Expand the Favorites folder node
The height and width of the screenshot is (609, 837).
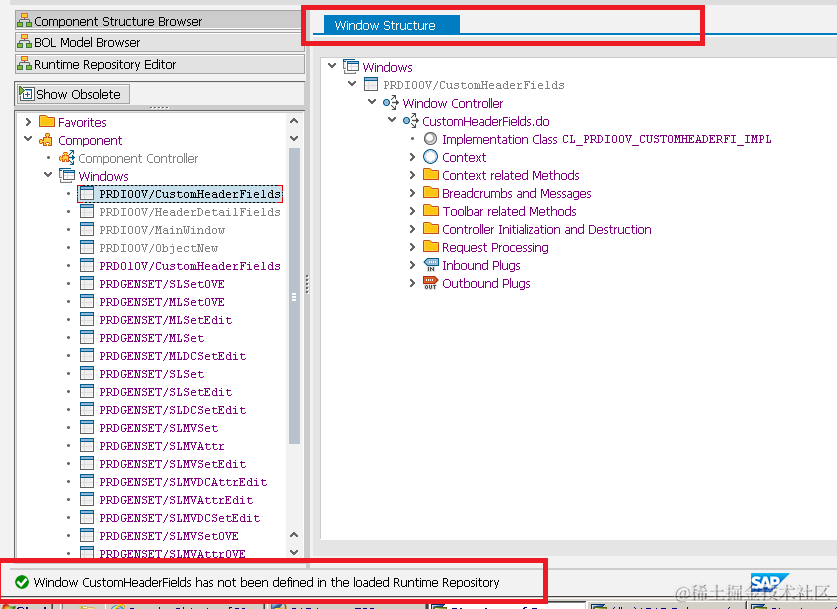[28, 122]
